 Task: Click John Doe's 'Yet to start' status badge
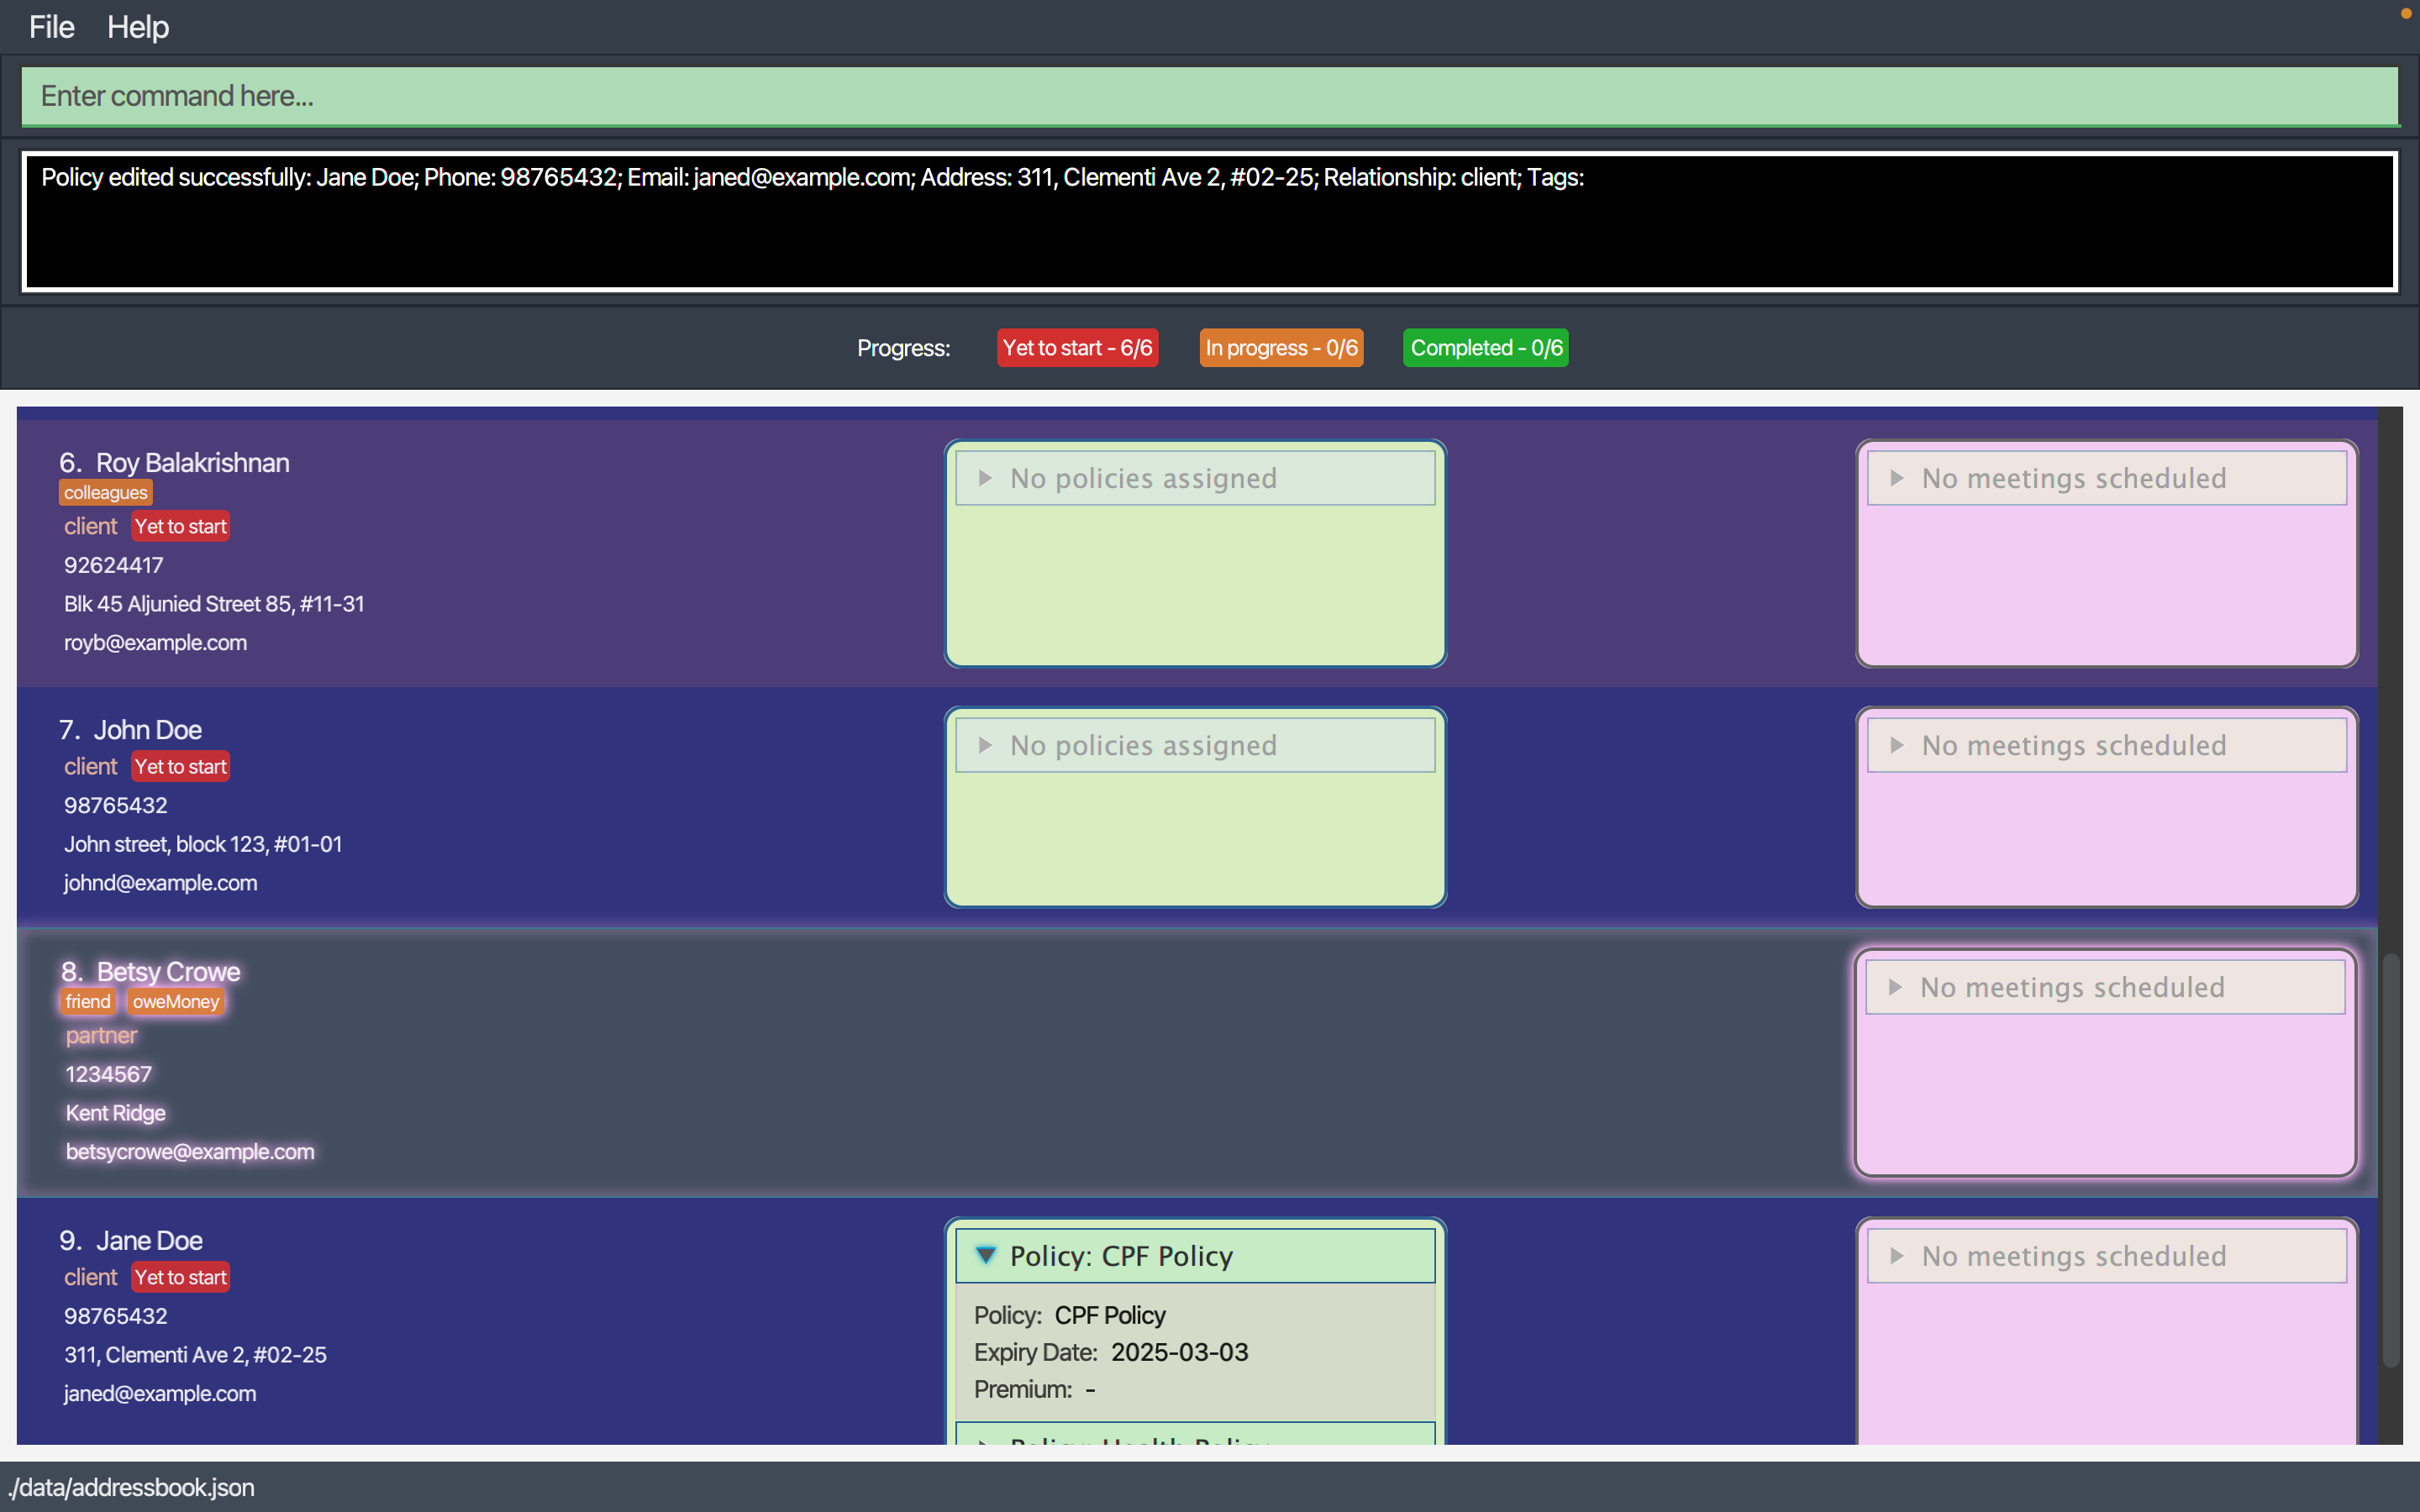pos(181,767)
